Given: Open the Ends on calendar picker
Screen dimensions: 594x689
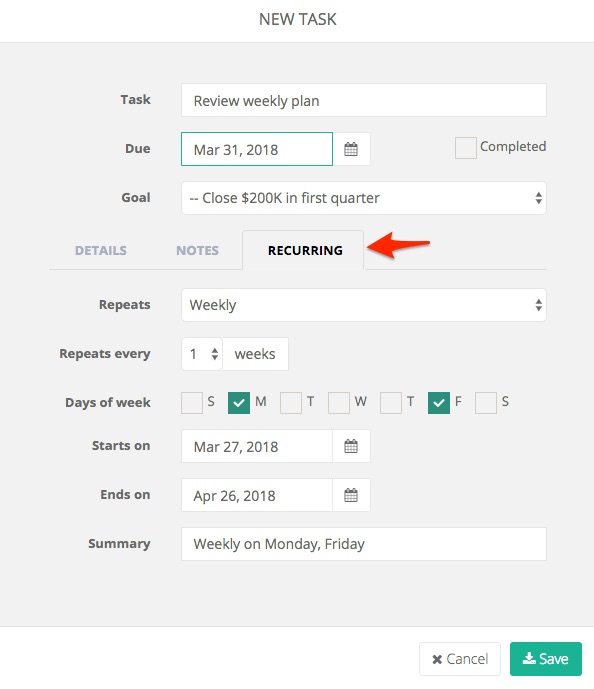Looking at the screenshot, I should click(x=351, y=495).
